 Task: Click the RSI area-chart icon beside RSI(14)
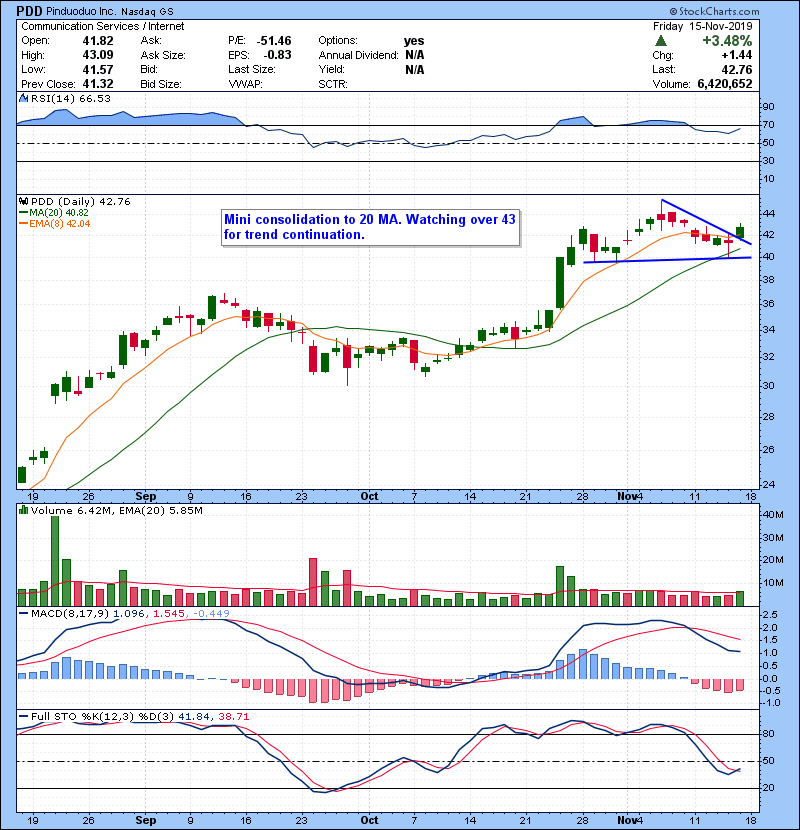(23, 98)
